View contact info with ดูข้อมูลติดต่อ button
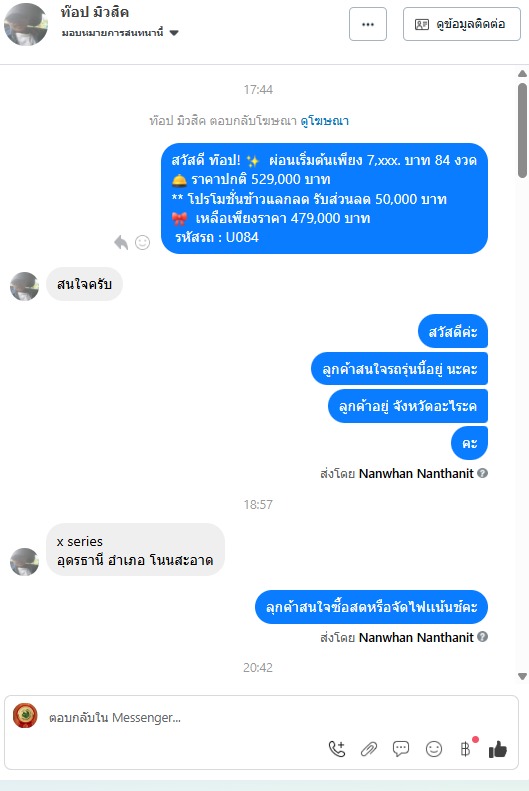Image resolution: width=529 pixels, height=791 pixels. 462,24
